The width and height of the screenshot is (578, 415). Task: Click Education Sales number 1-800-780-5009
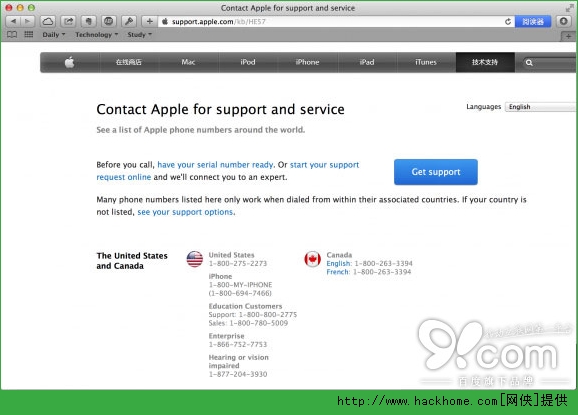click(x=258, y=323)
